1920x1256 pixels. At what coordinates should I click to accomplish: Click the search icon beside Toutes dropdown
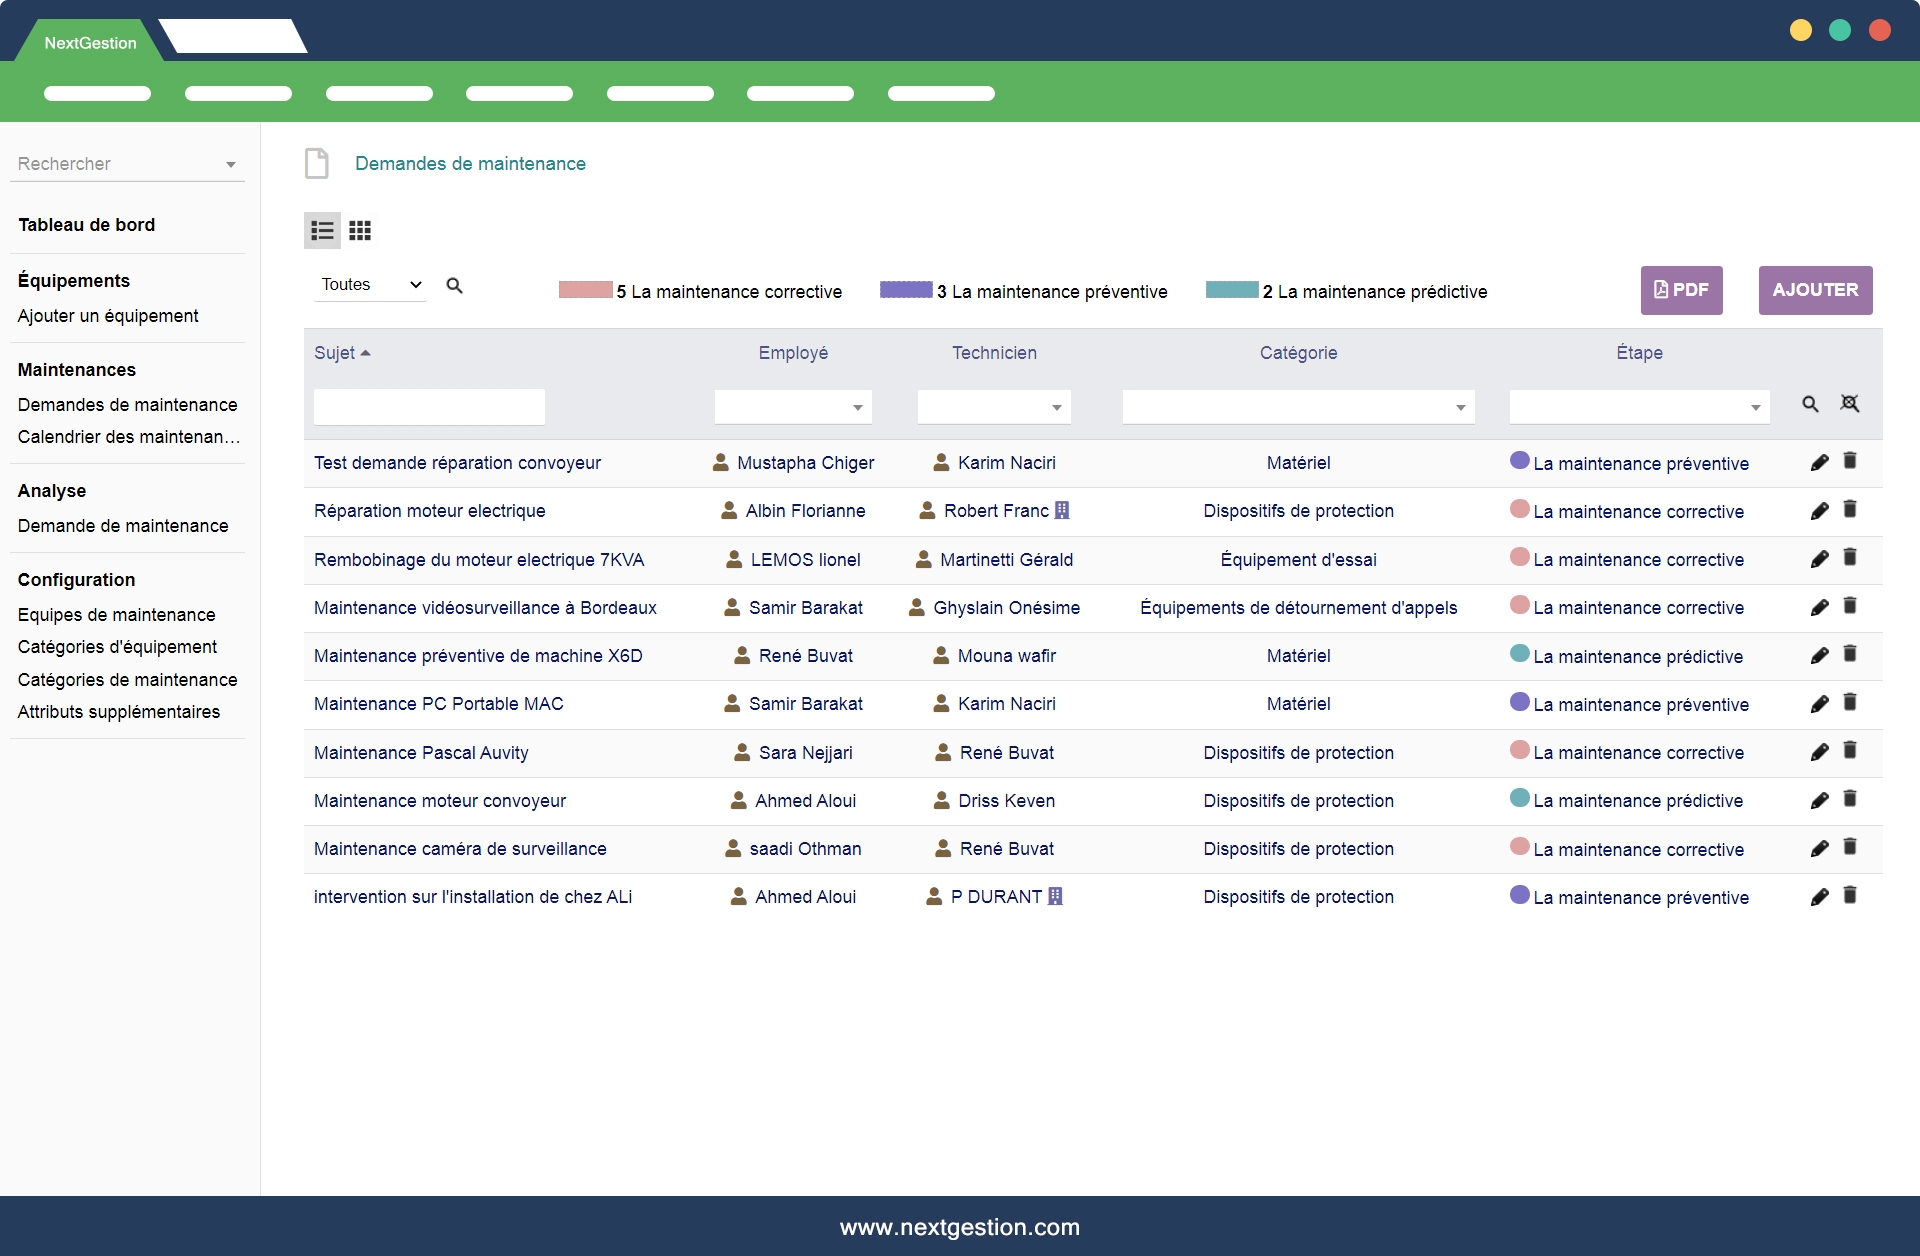click(x=454, y=286)
